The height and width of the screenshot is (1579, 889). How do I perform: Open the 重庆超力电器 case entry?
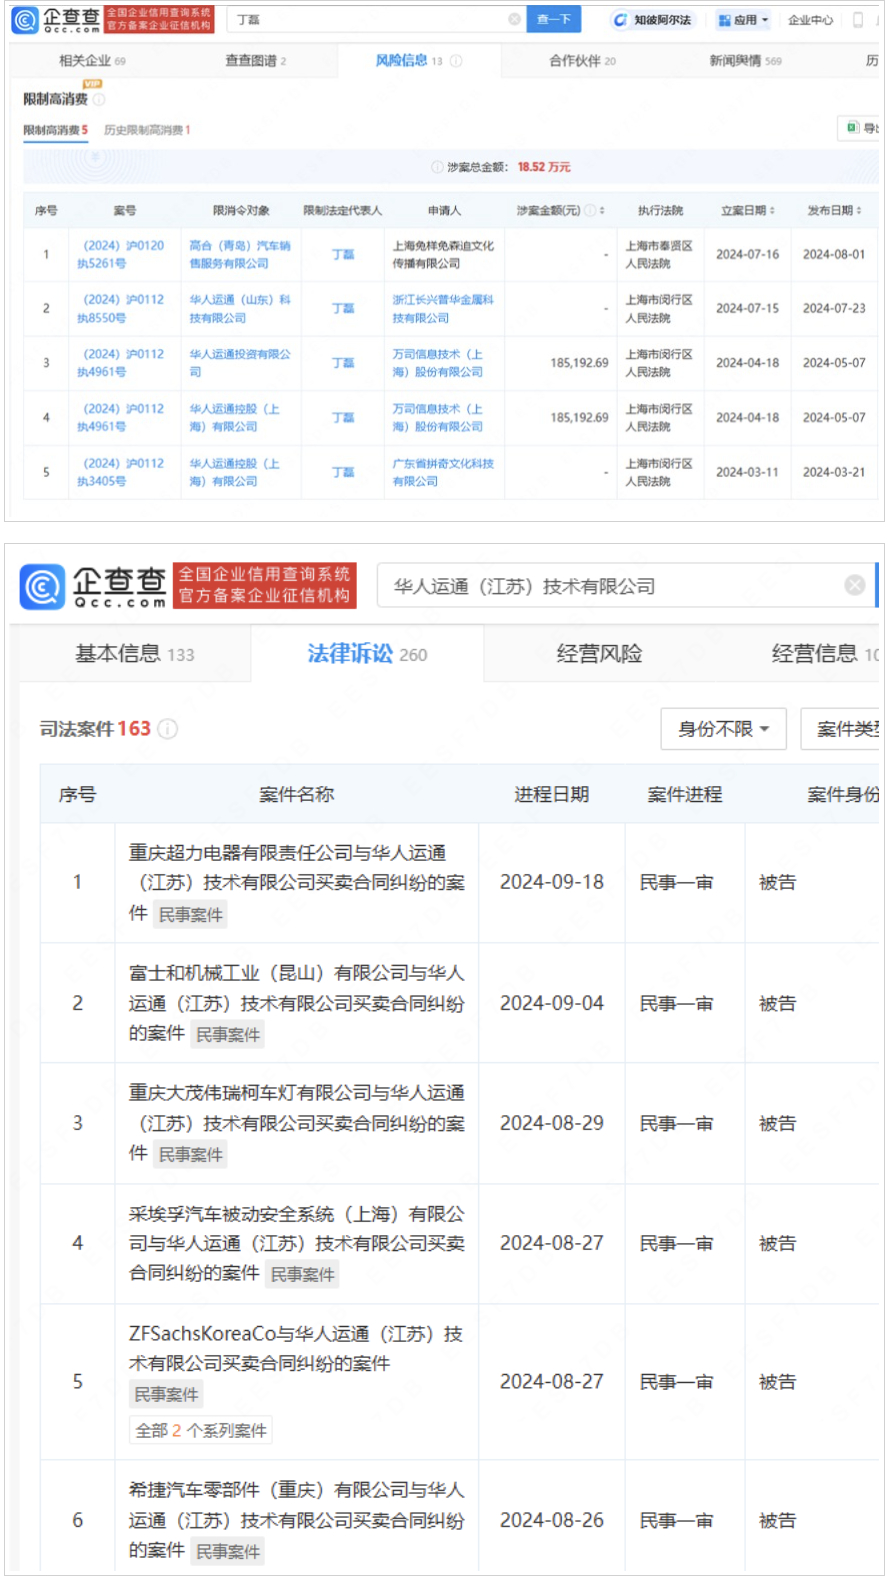296,882
